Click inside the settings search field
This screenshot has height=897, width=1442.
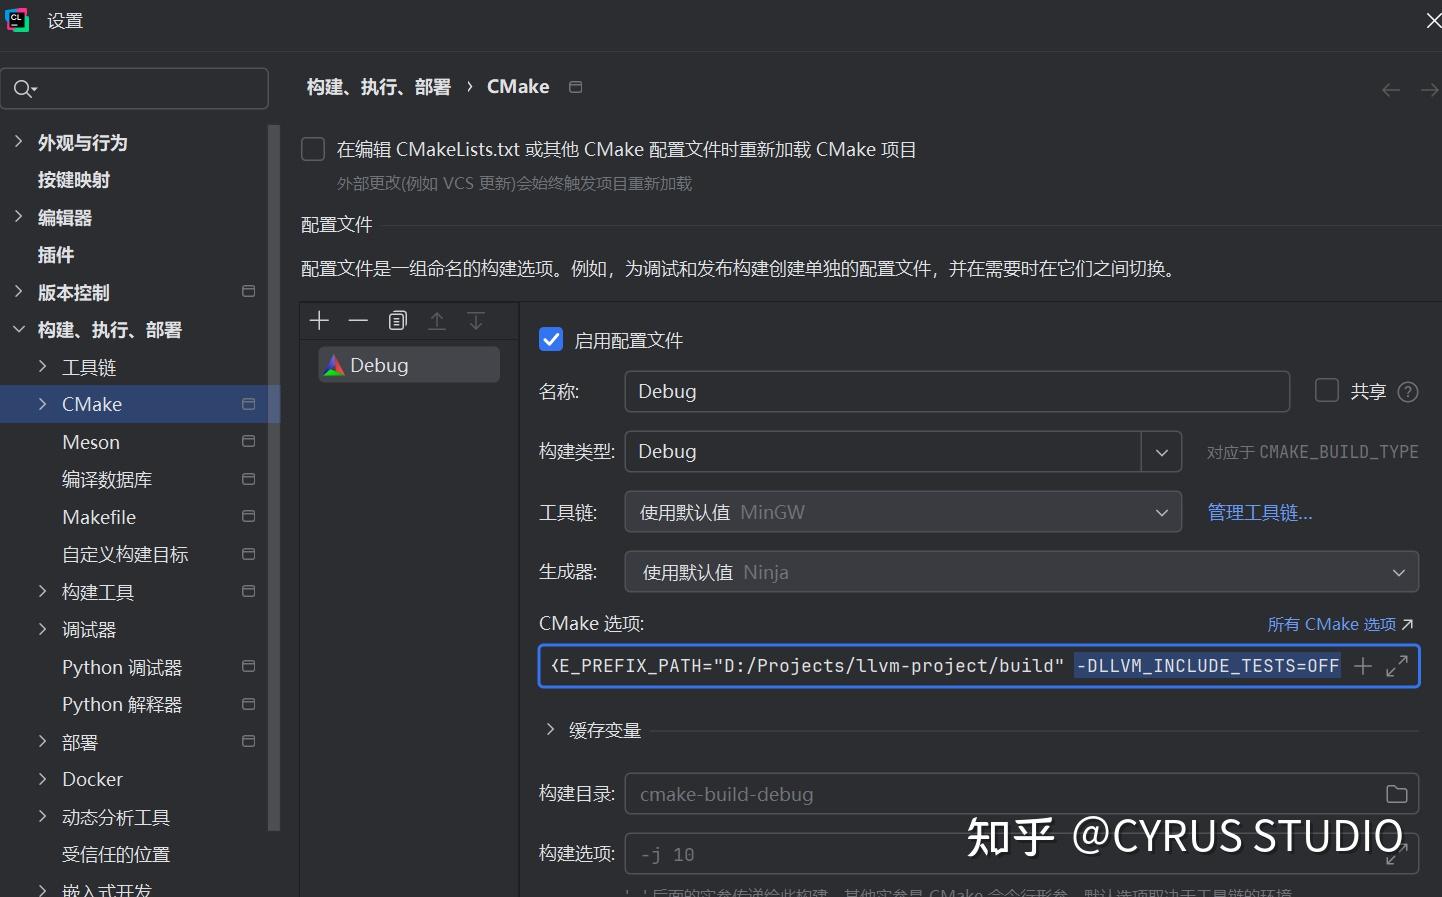135,89
